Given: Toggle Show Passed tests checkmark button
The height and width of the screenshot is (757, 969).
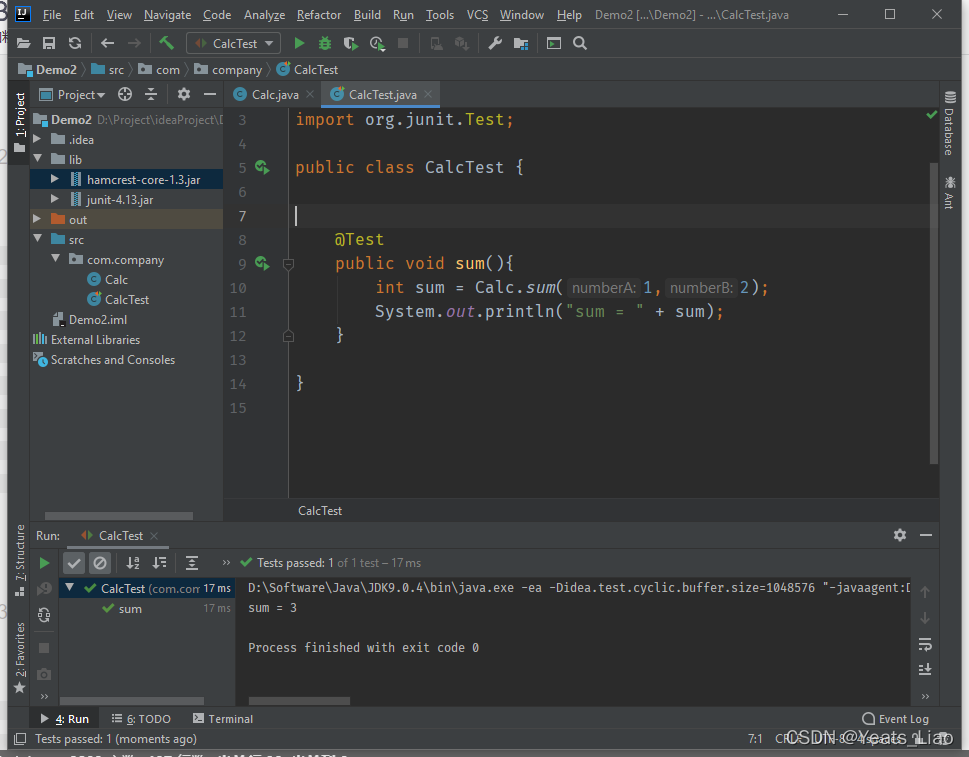Looking at the screenshot, I should [x=74, y=563].
